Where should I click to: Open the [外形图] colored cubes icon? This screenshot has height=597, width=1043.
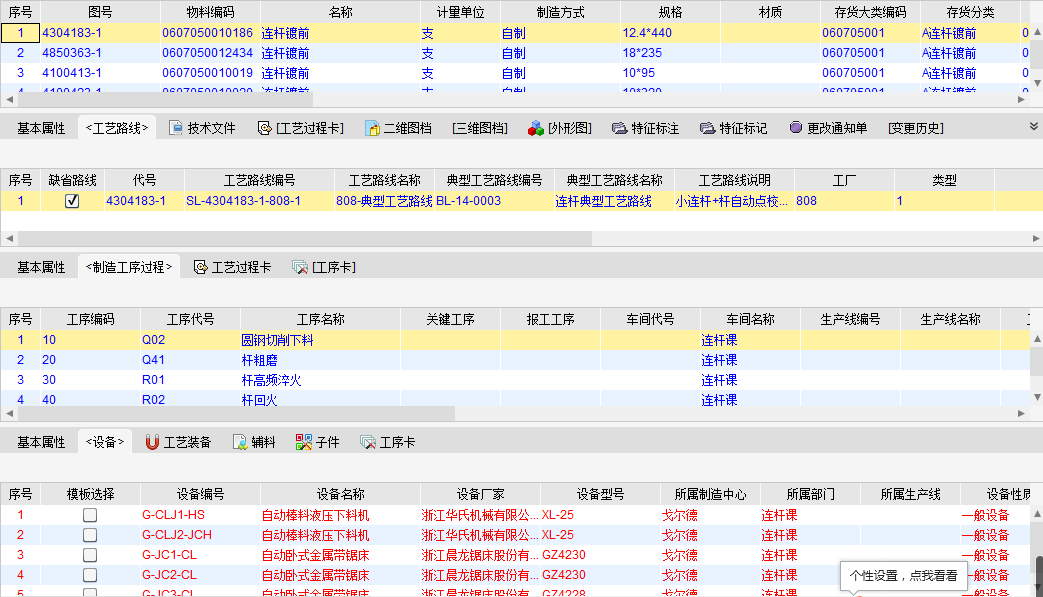point(535,128)
